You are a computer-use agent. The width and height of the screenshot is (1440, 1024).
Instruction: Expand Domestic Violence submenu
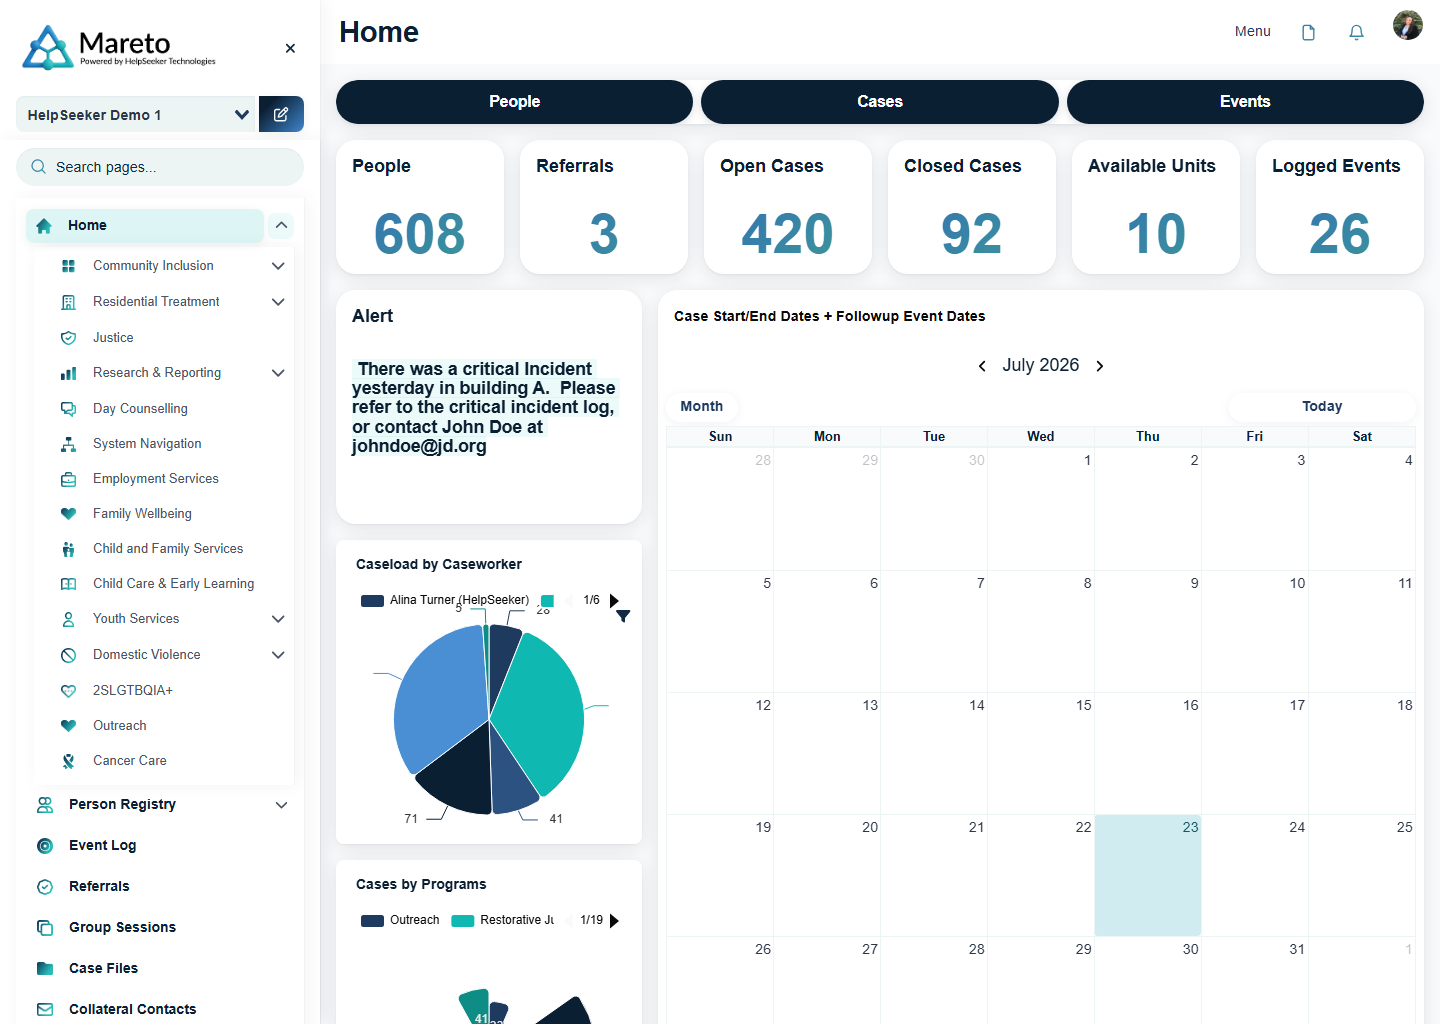(278, 655)
